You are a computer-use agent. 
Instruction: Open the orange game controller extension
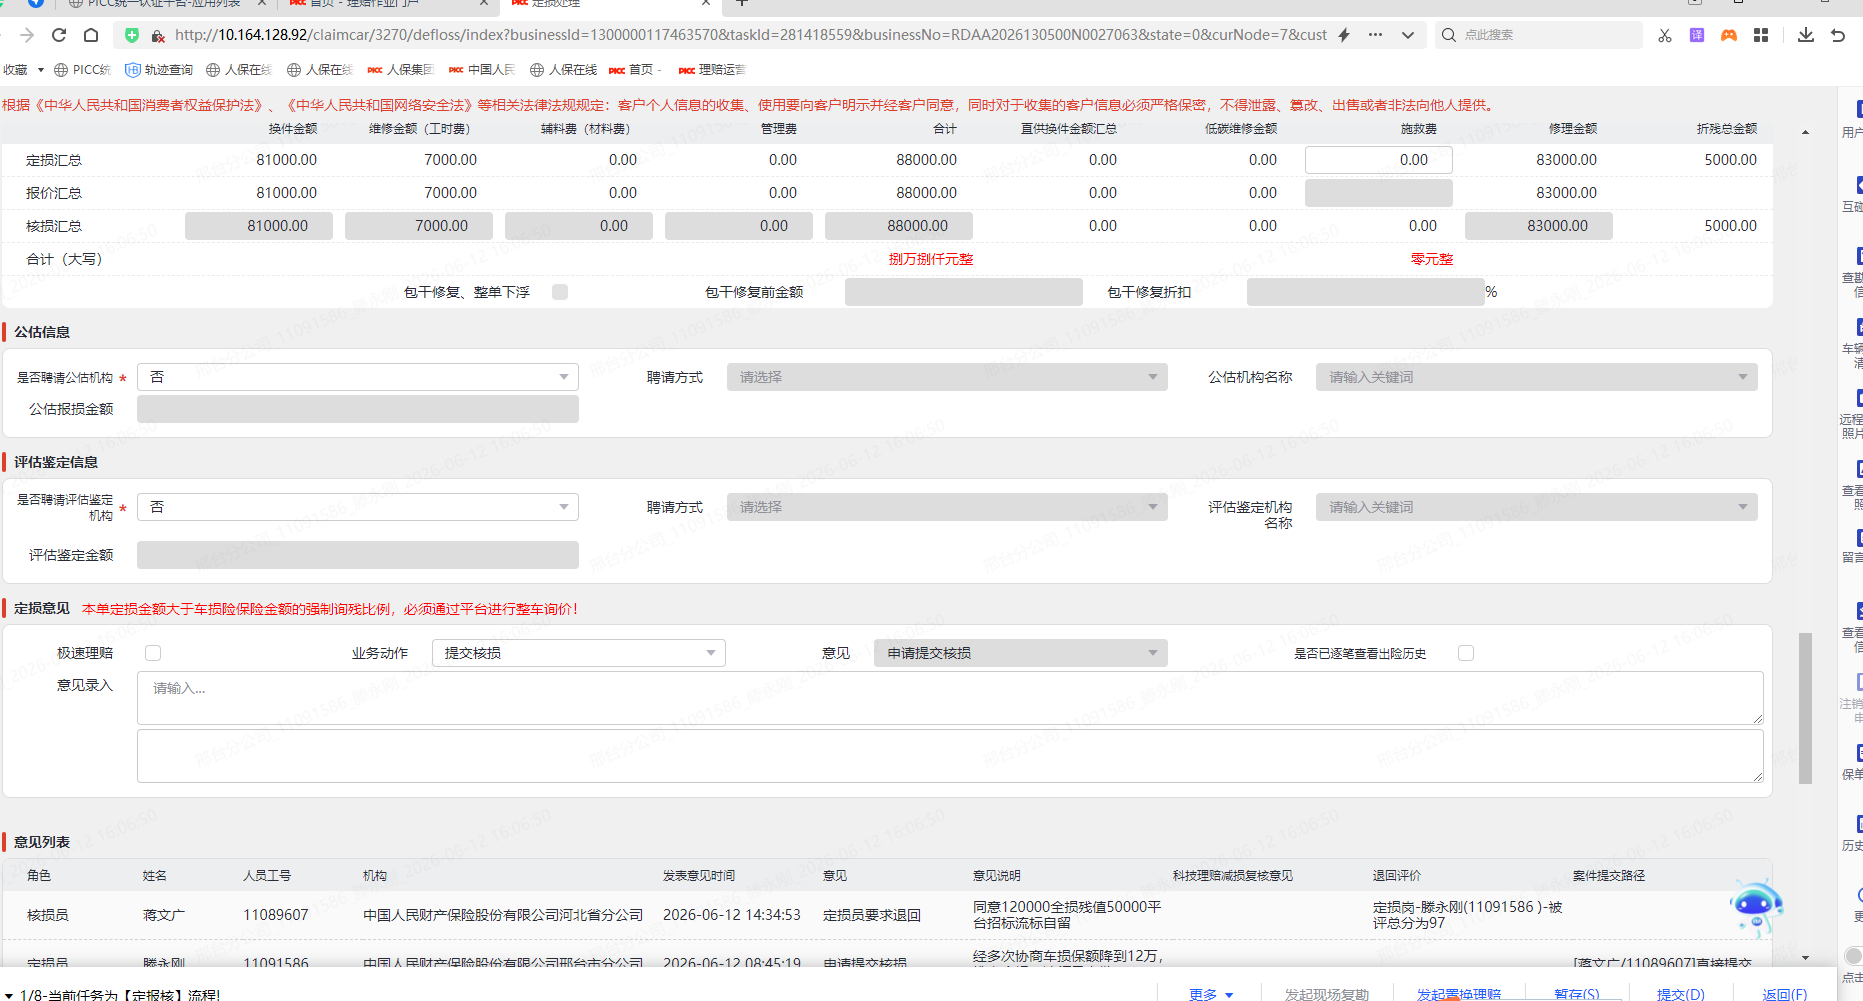tap(1729, 35)
